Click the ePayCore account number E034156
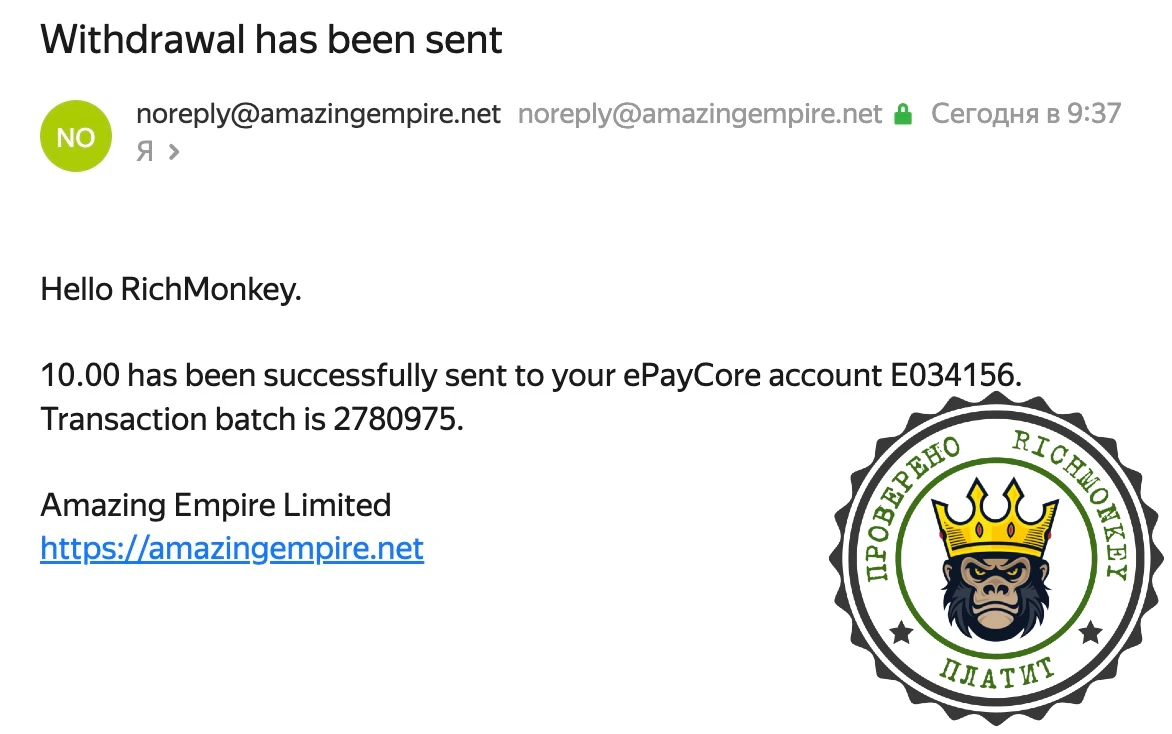1172x734 pixels. point(953,376)
